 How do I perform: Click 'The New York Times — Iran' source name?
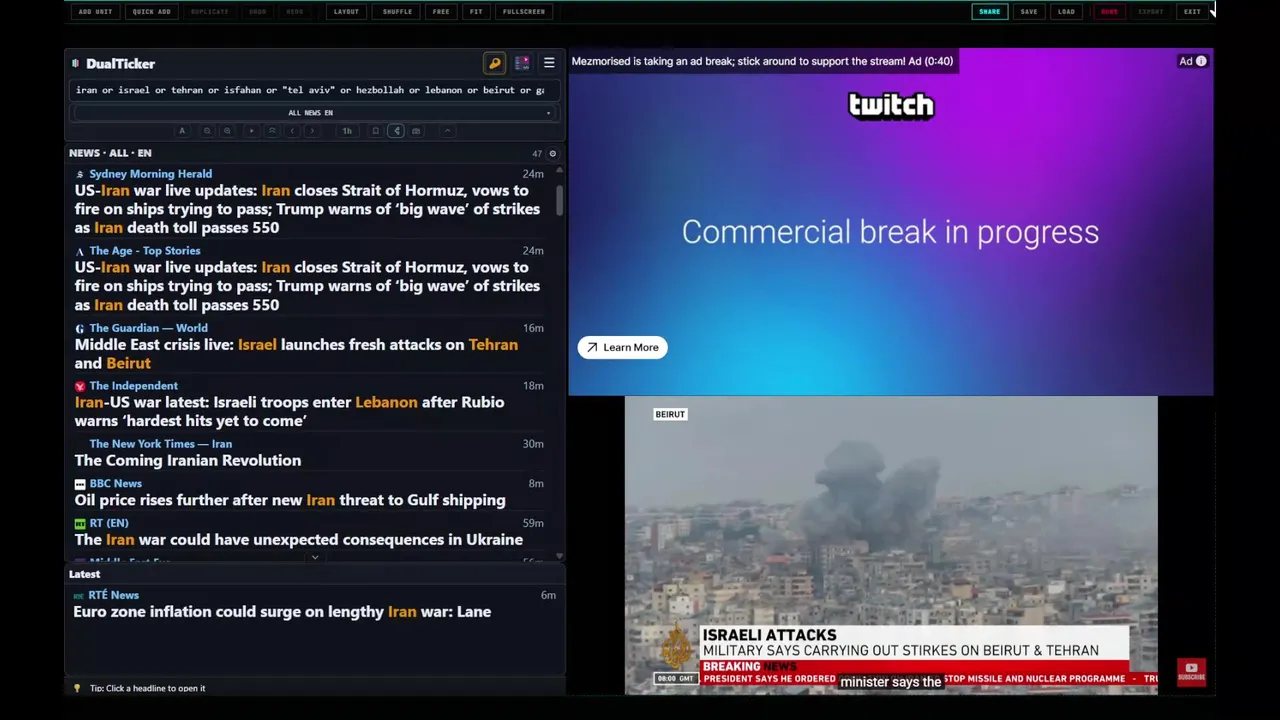(x=160, y=444)
